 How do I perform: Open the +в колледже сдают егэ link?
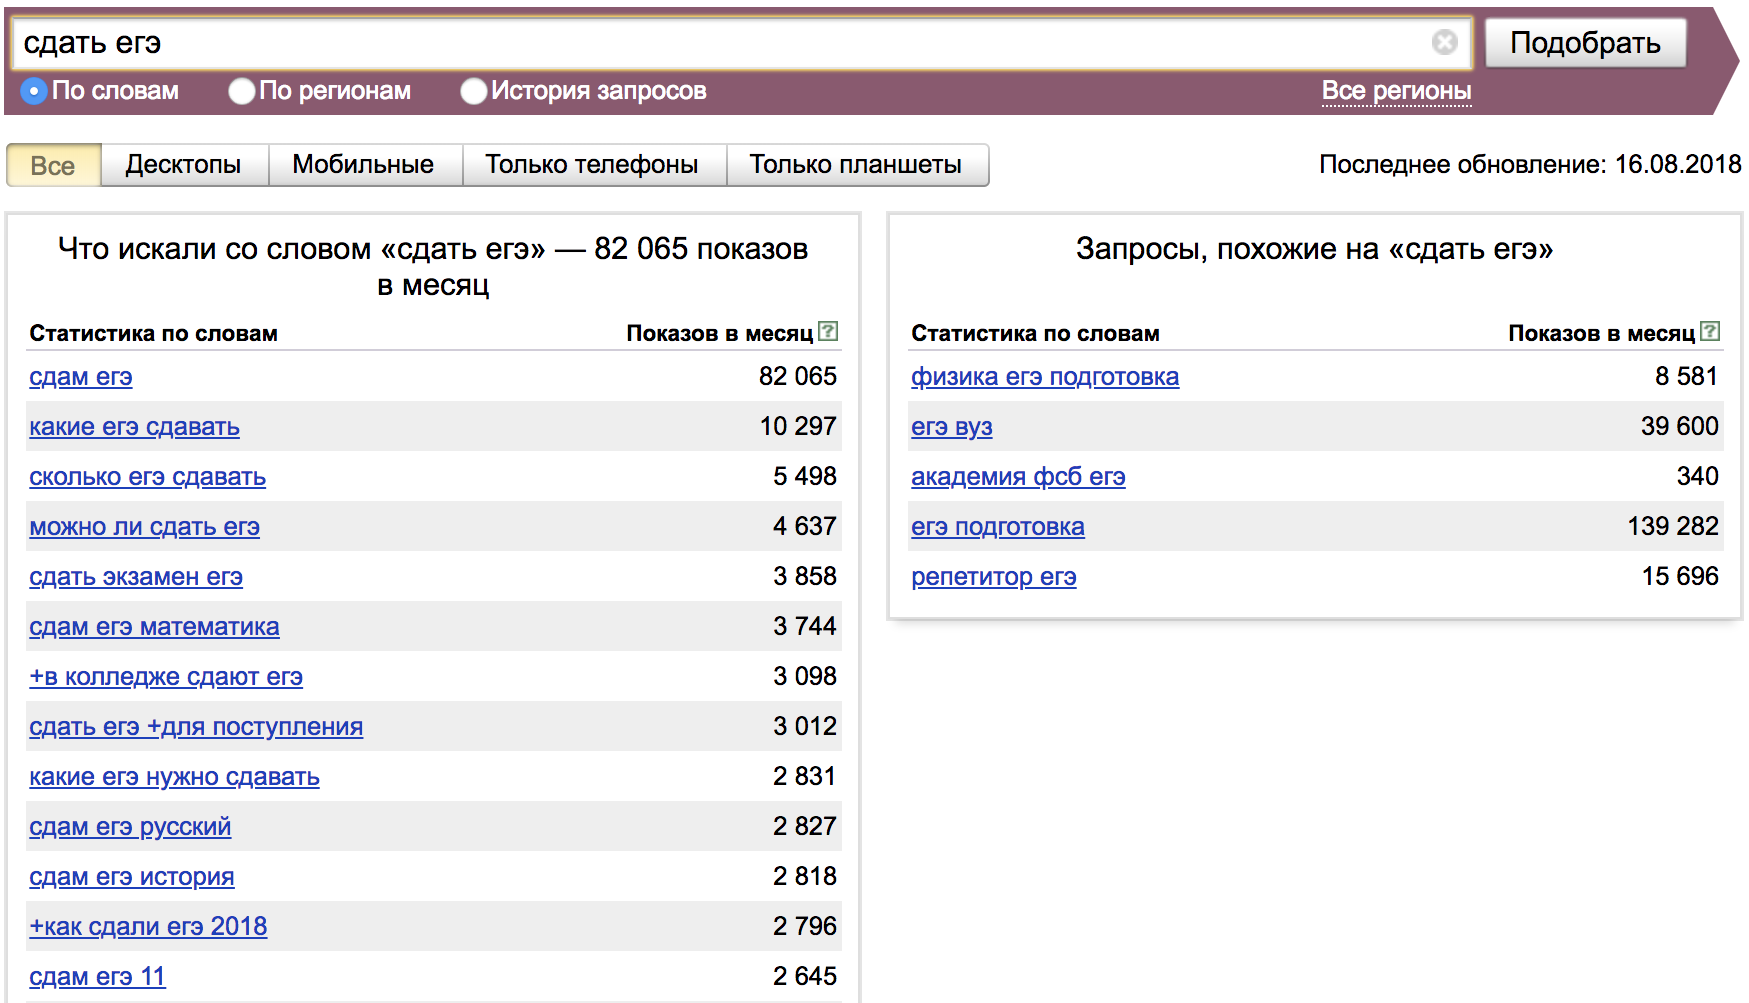click(x=166, y=677)
